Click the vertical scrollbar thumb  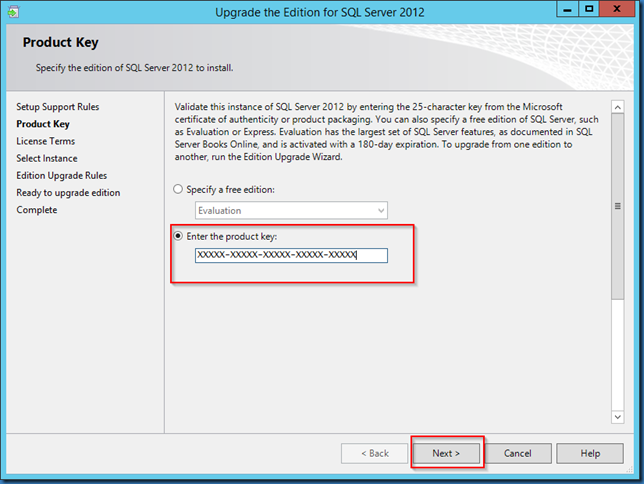617,206
